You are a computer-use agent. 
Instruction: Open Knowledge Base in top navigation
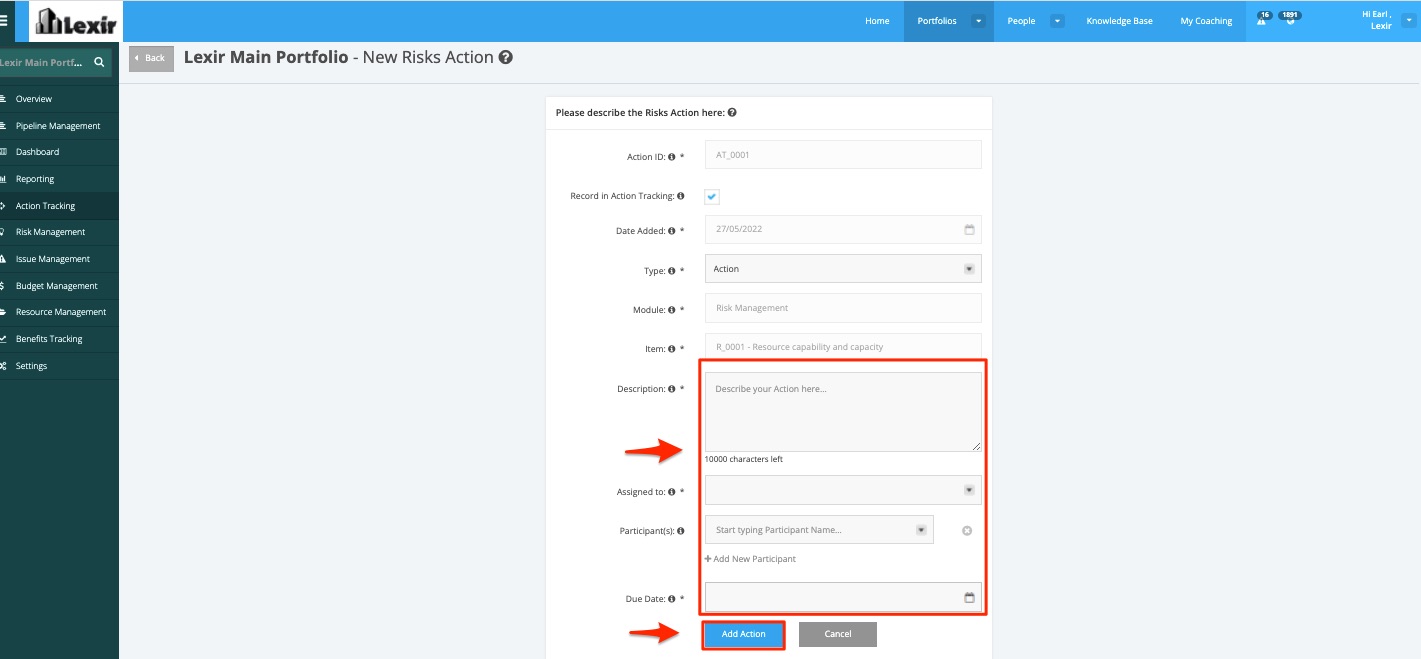1119,21
